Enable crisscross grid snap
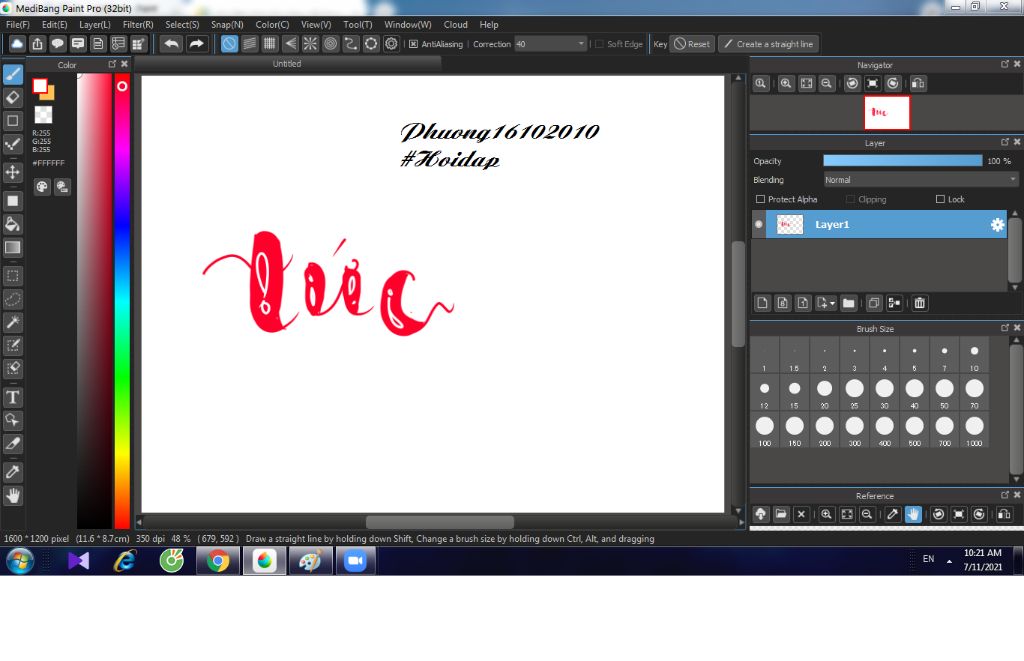This screenshot has width=1024, height=661. click(270, 44)
